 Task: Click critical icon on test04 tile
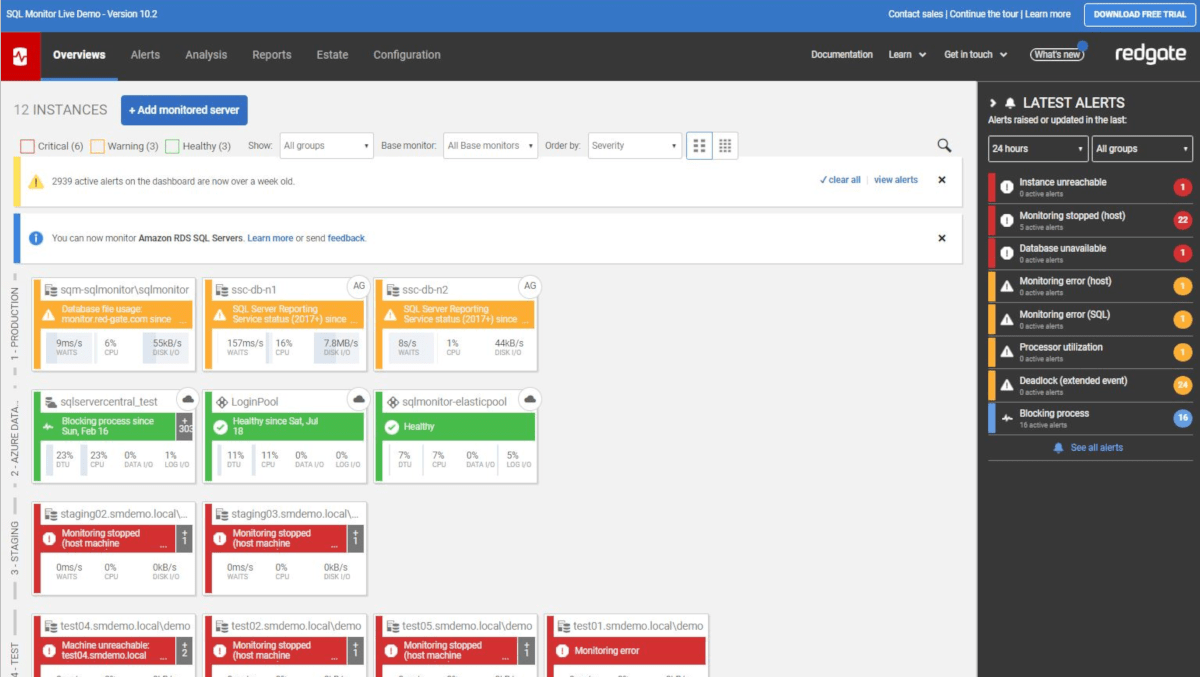[49, 651]
